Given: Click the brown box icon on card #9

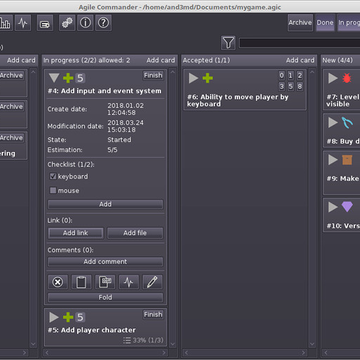Looking at the screenshot, I should (x=347, y=160).
